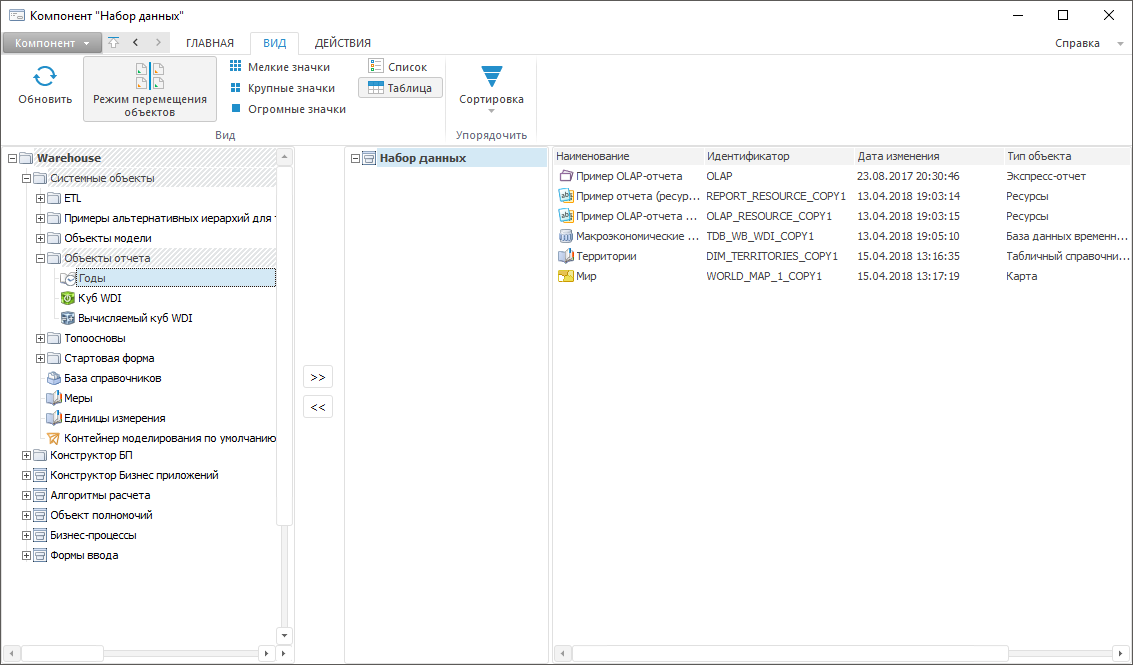This screenshot has width=1133, height=665.
Task: Collapse Объекты отчета folder
Action: pos(40,258)
